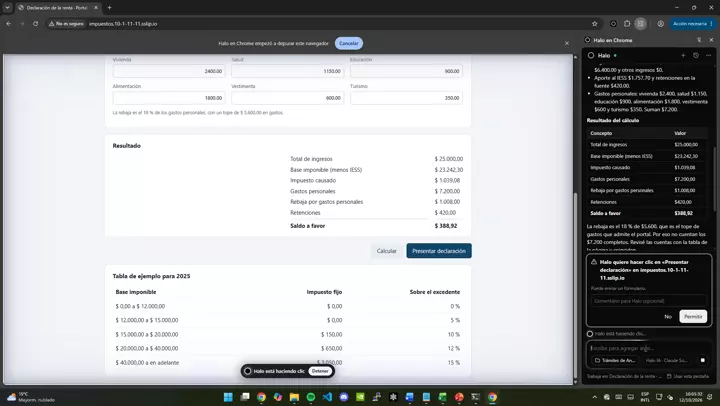Open Visual Studio Code from the taskbar
Viewport: 720px width, 406px height.
tap(327, 397)
